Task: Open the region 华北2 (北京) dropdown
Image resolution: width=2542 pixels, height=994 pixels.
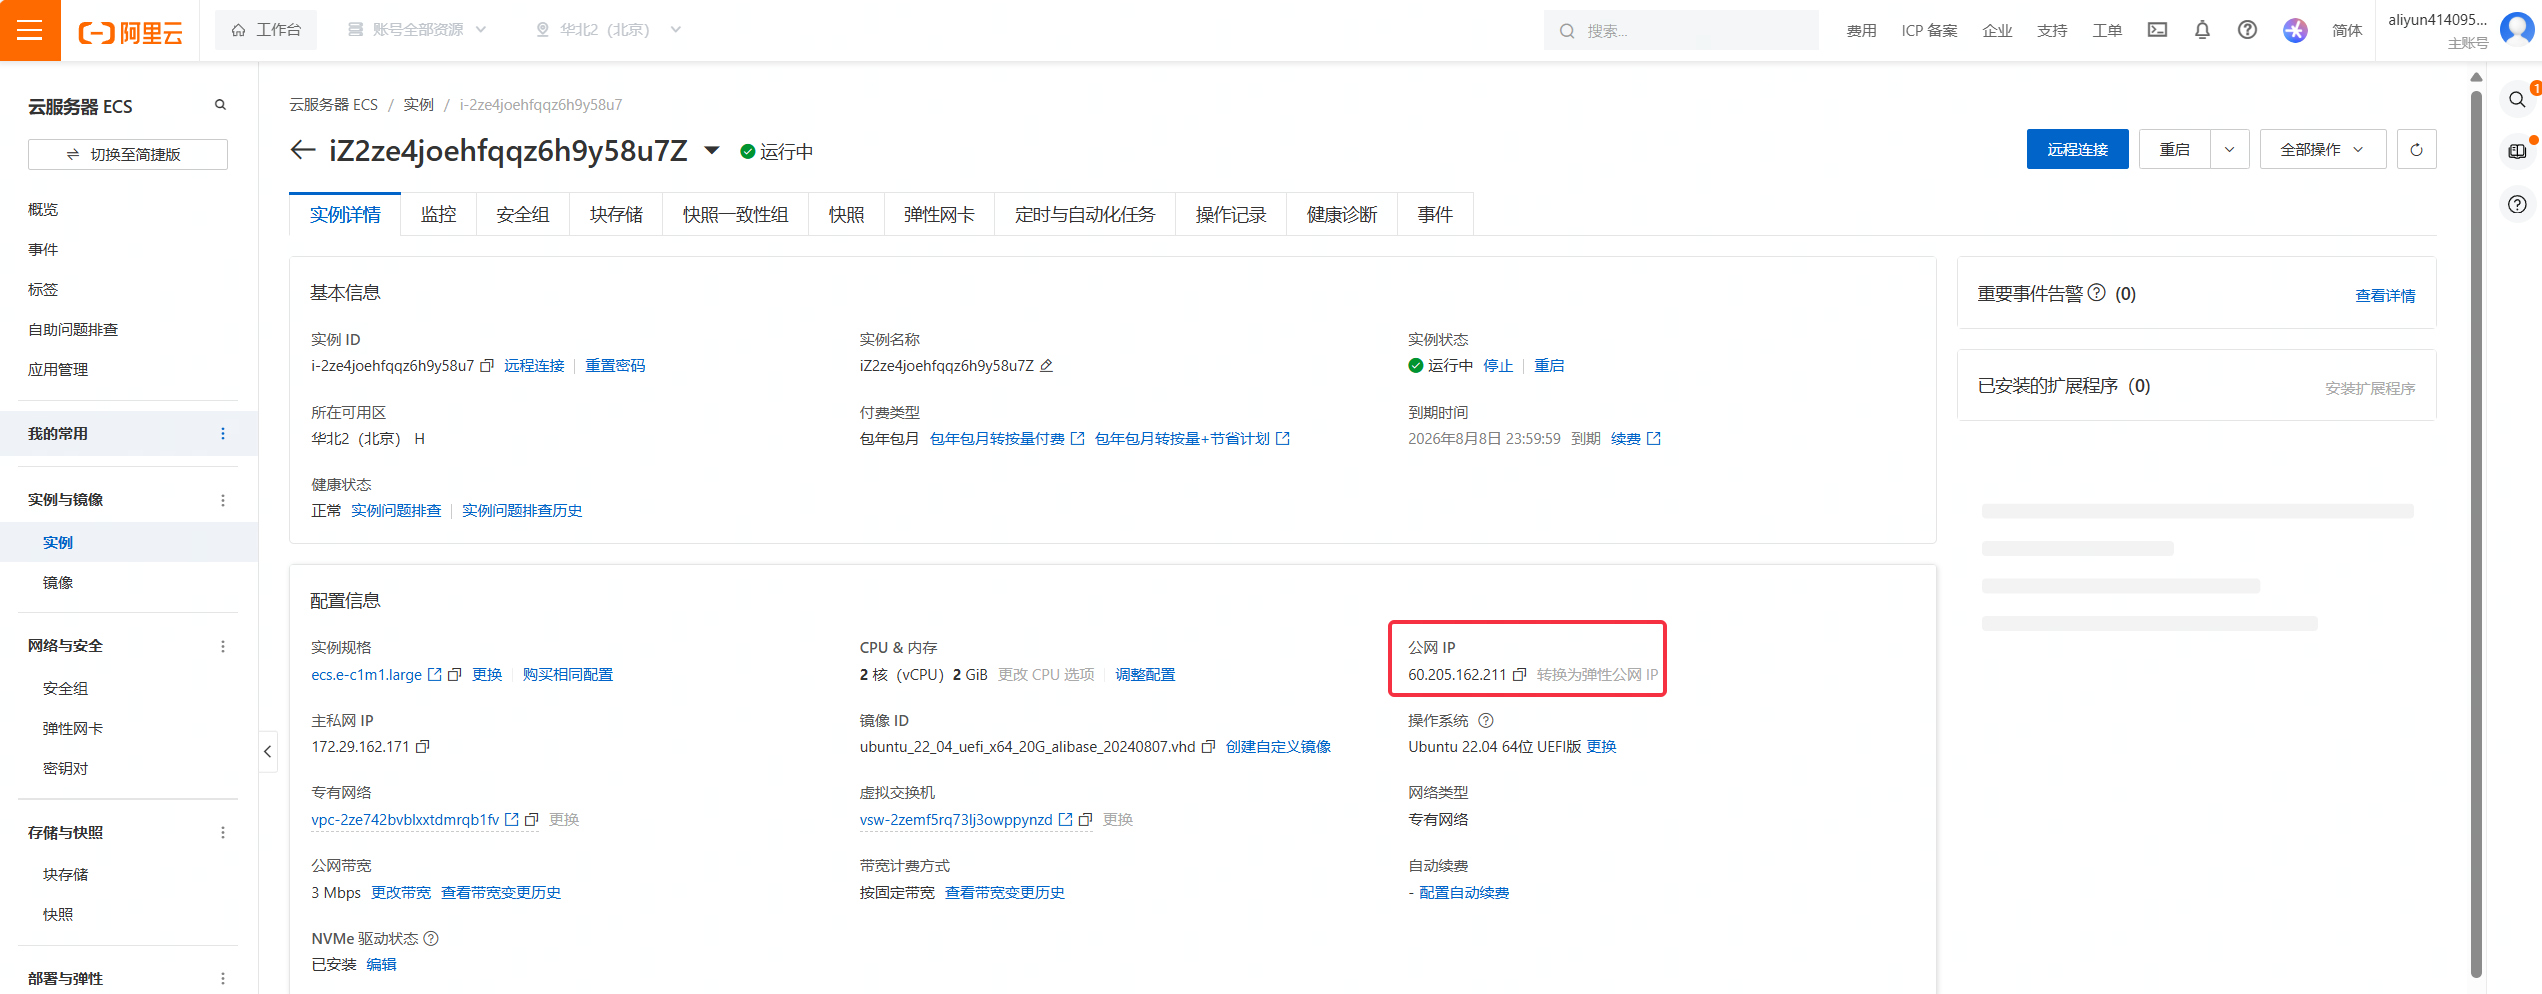Action: [608, 30]
